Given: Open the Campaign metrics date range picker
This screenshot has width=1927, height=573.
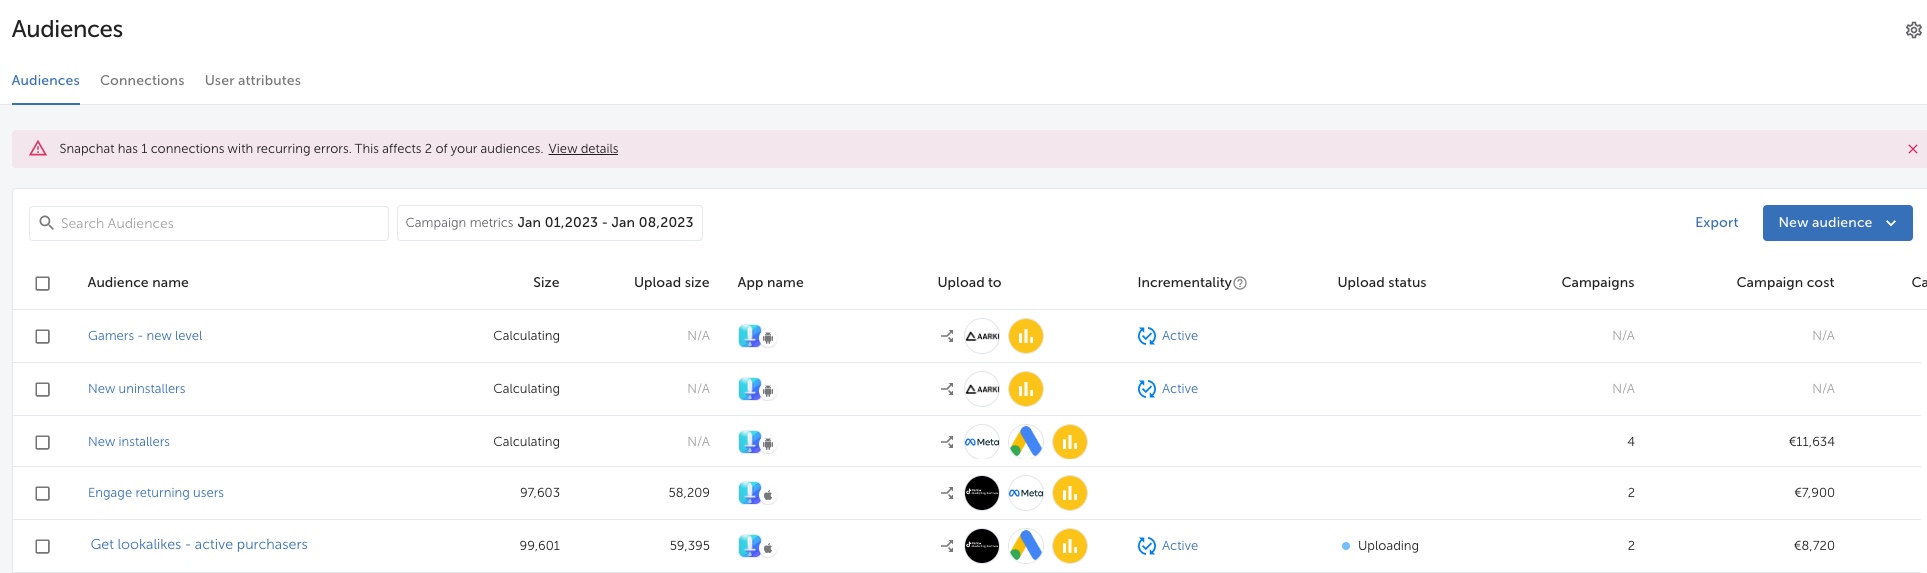Looking at the screenshot, I should pyautogui.click(x=549, y=223).
